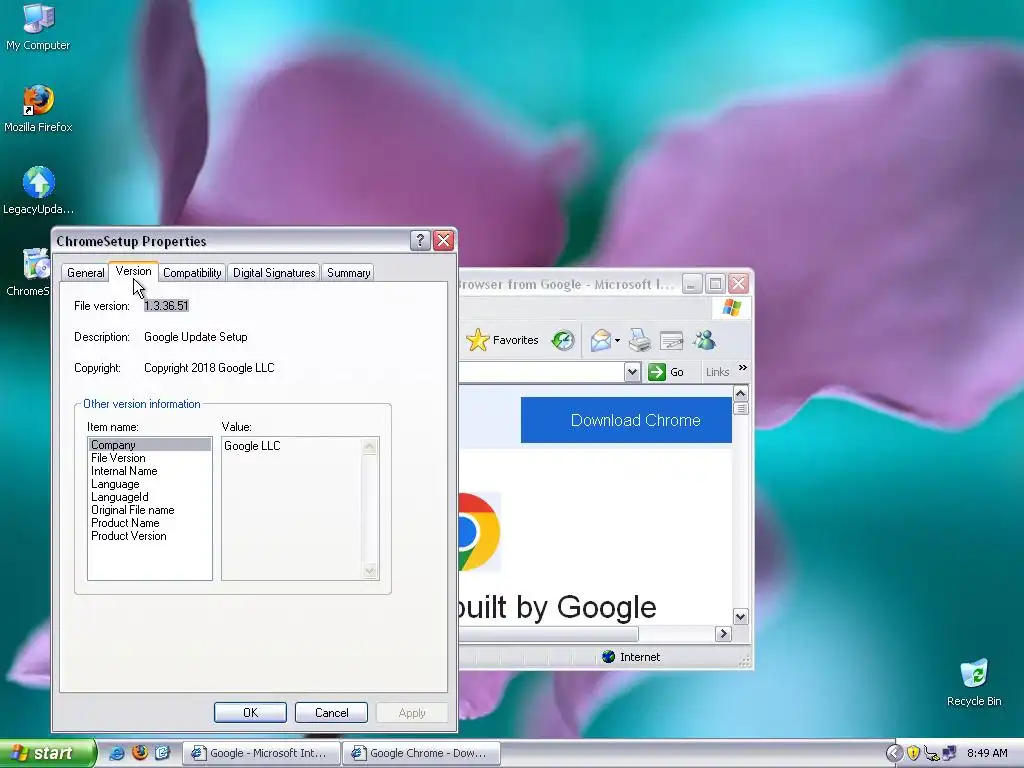
Task: Open the Recycle Bin
Action: pyautogui.click(x=974, y=682)
